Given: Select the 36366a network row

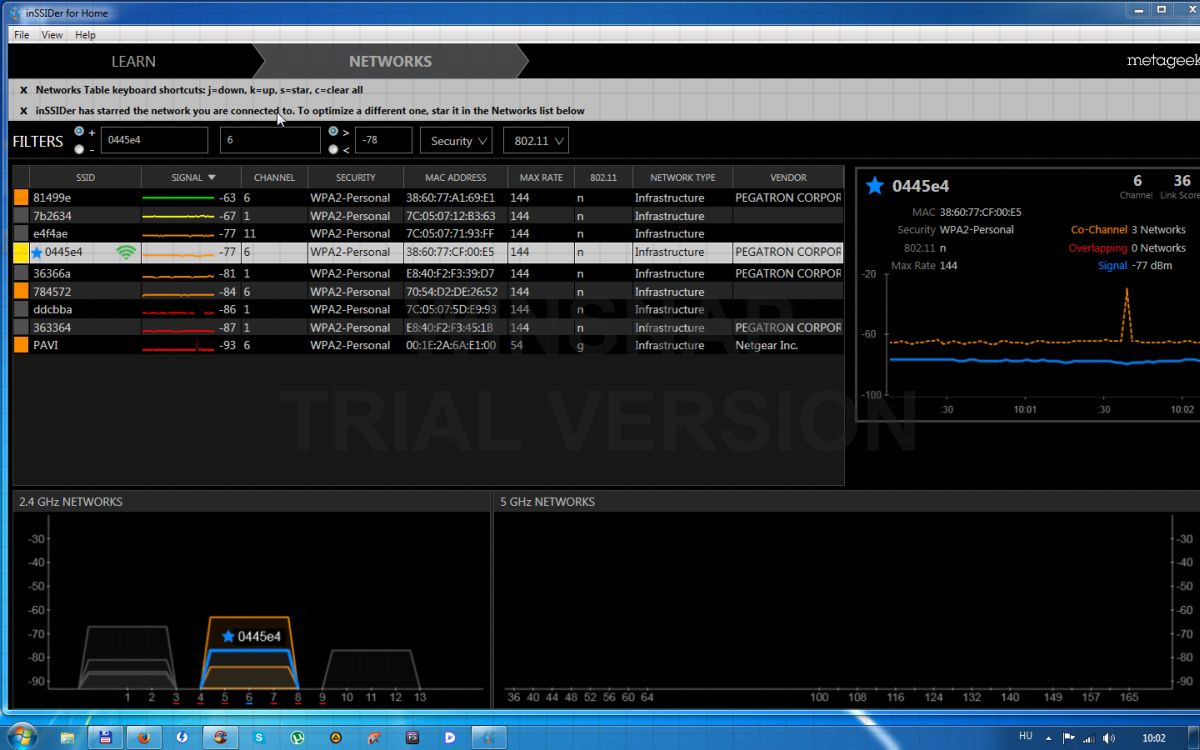Looking at the screenshot, I should pyautogui.click(x=428, y=273).
